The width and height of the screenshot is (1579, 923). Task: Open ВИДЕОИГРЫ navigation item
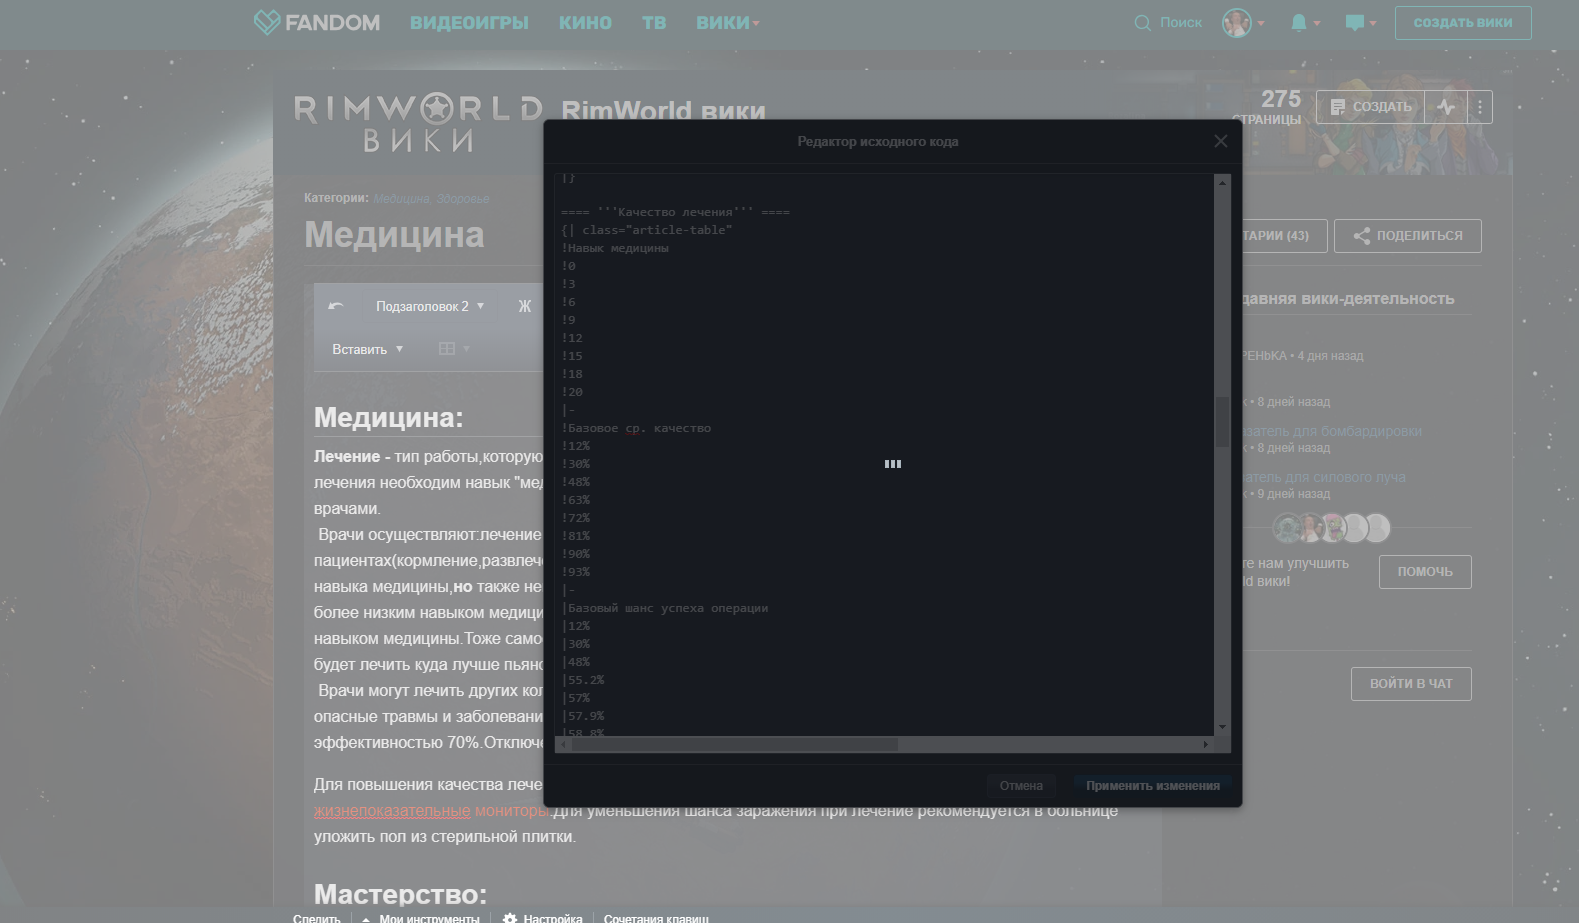(x=469, y=22)
